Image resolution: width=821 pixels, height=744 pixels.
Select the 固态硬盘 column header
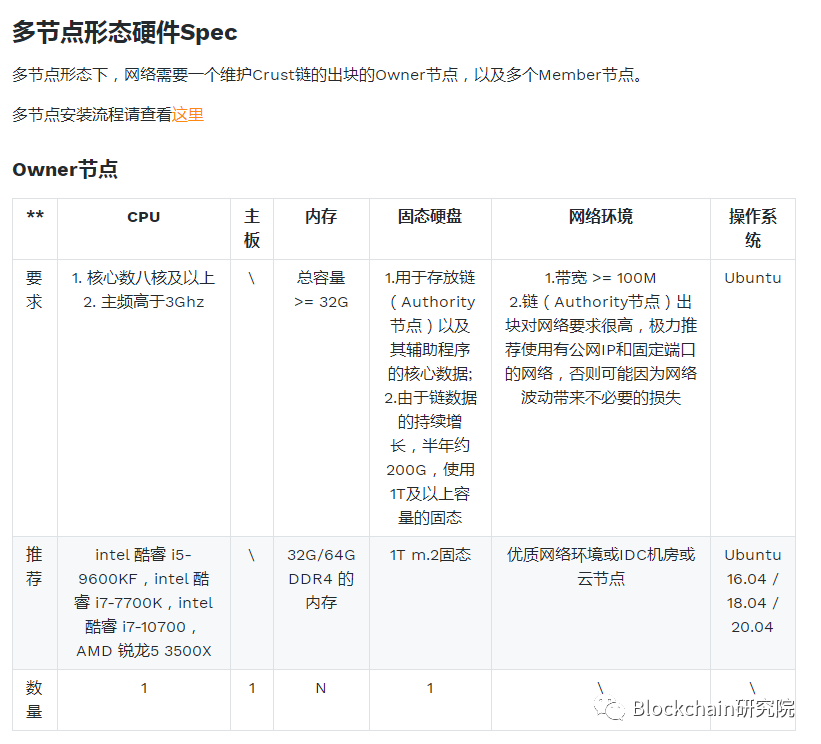[x=430, y=216]
